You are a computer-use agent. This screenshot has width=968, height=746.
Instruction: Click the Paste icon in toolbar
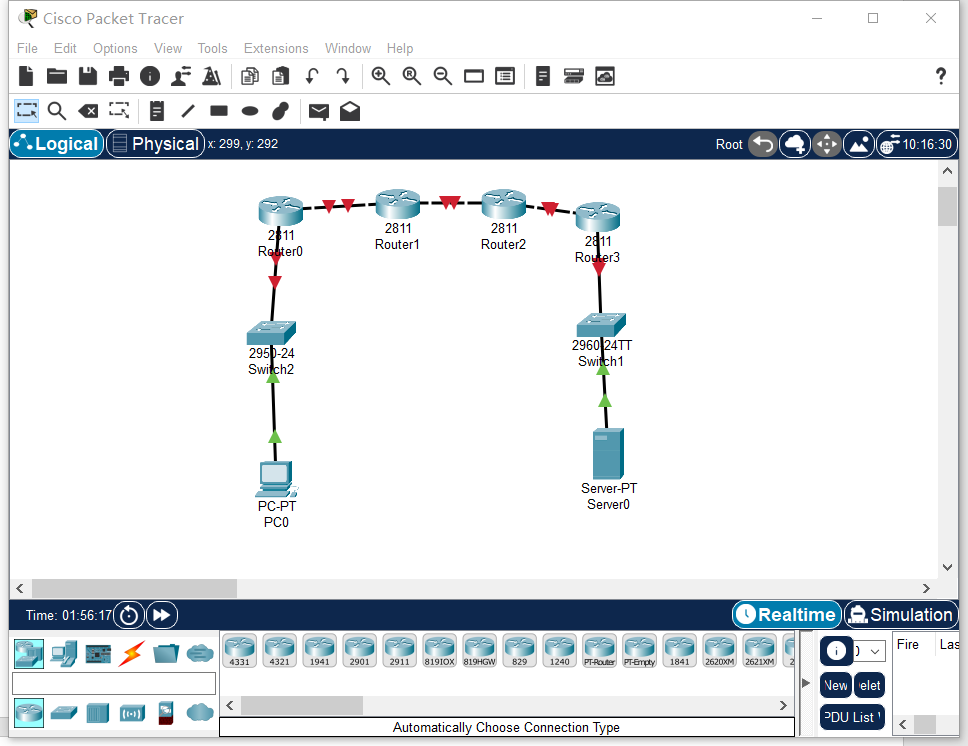[x=281, y=76]
